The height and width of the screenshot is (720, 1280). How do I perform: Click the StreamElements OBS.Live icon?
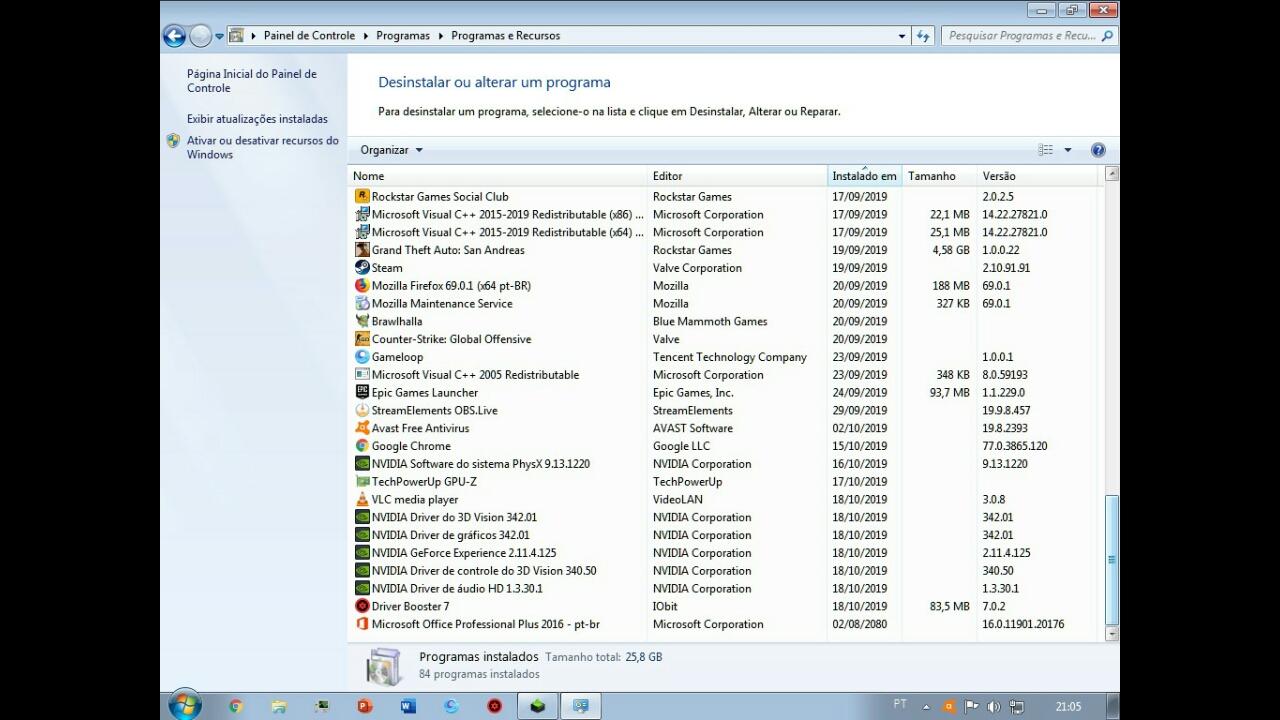point(362,410)
